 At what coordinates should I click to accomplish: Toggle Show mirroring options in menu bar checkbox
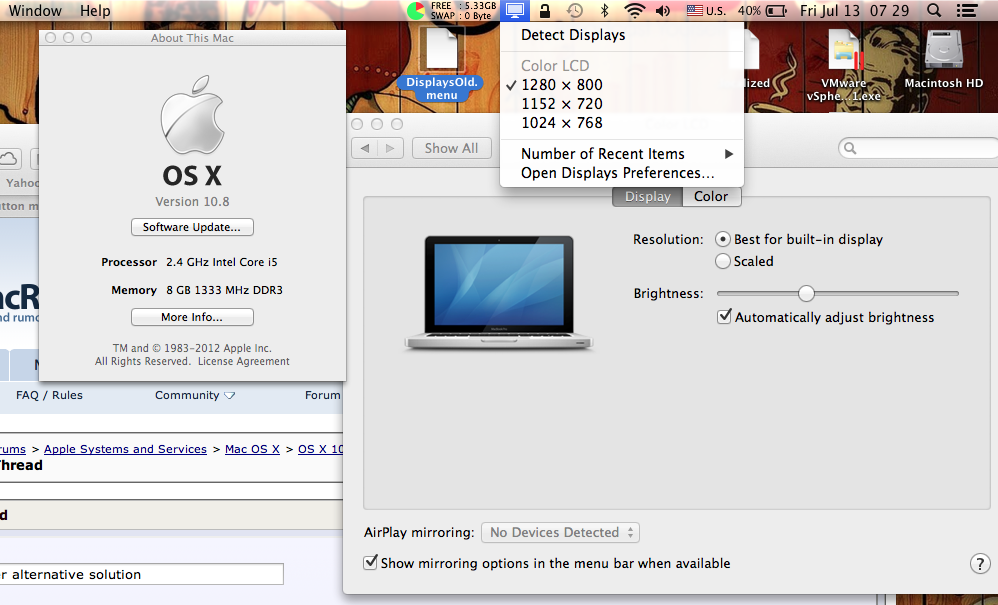click(370, 562)
